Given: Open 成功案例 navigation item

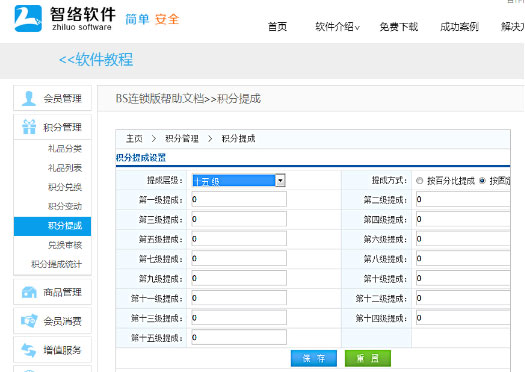Looking at the screenshot, I should 459,27.
